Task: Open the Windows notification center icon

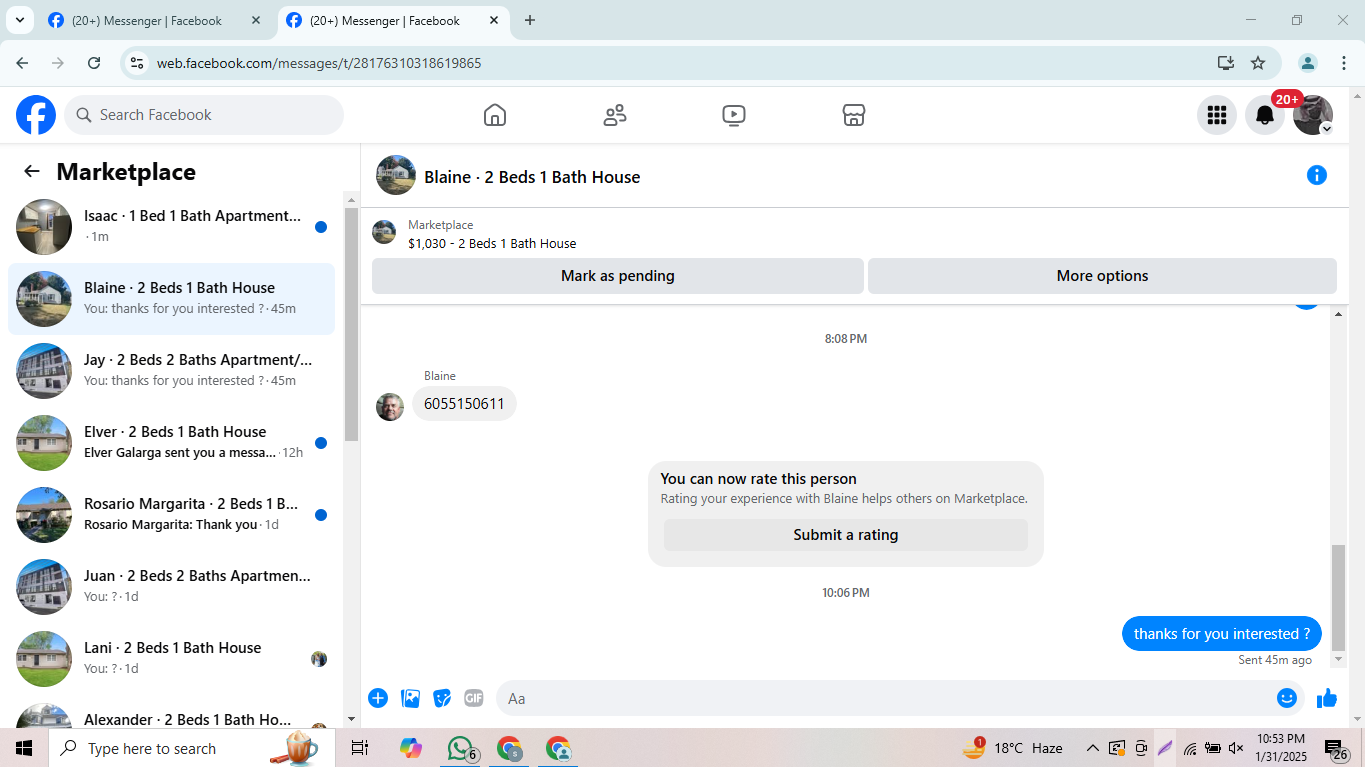Action: (1336, 748)
